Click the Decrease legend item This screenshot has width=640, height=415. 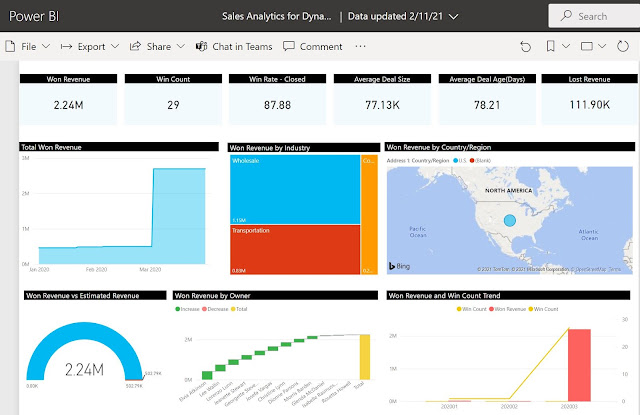pyautogui.click(x=215, y=309)
